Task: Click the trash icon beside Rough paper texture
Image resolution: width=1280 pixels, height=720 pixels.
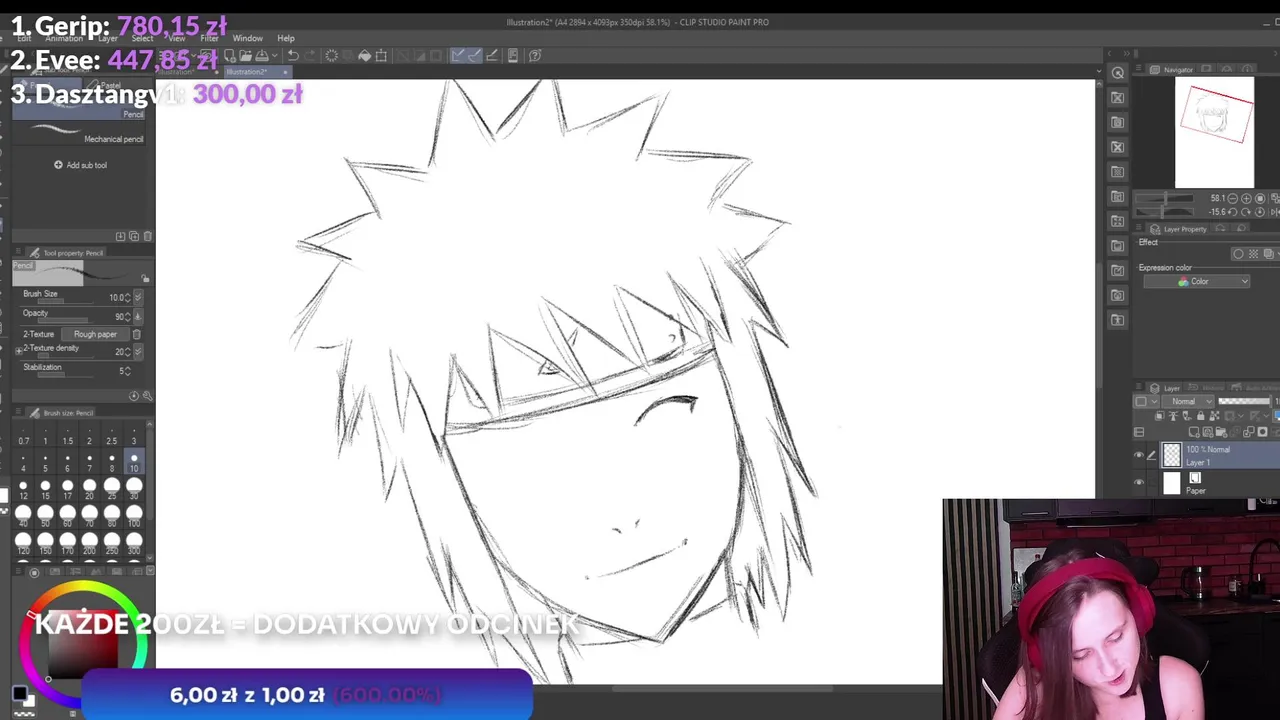Action: click(137, 334)
